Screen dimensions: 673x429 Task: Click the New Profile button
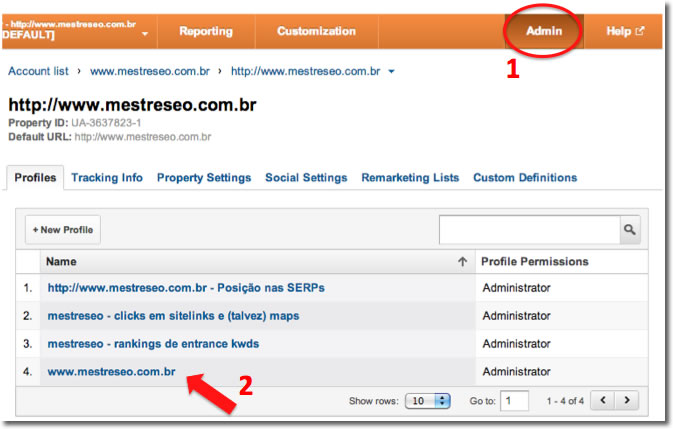63,230
